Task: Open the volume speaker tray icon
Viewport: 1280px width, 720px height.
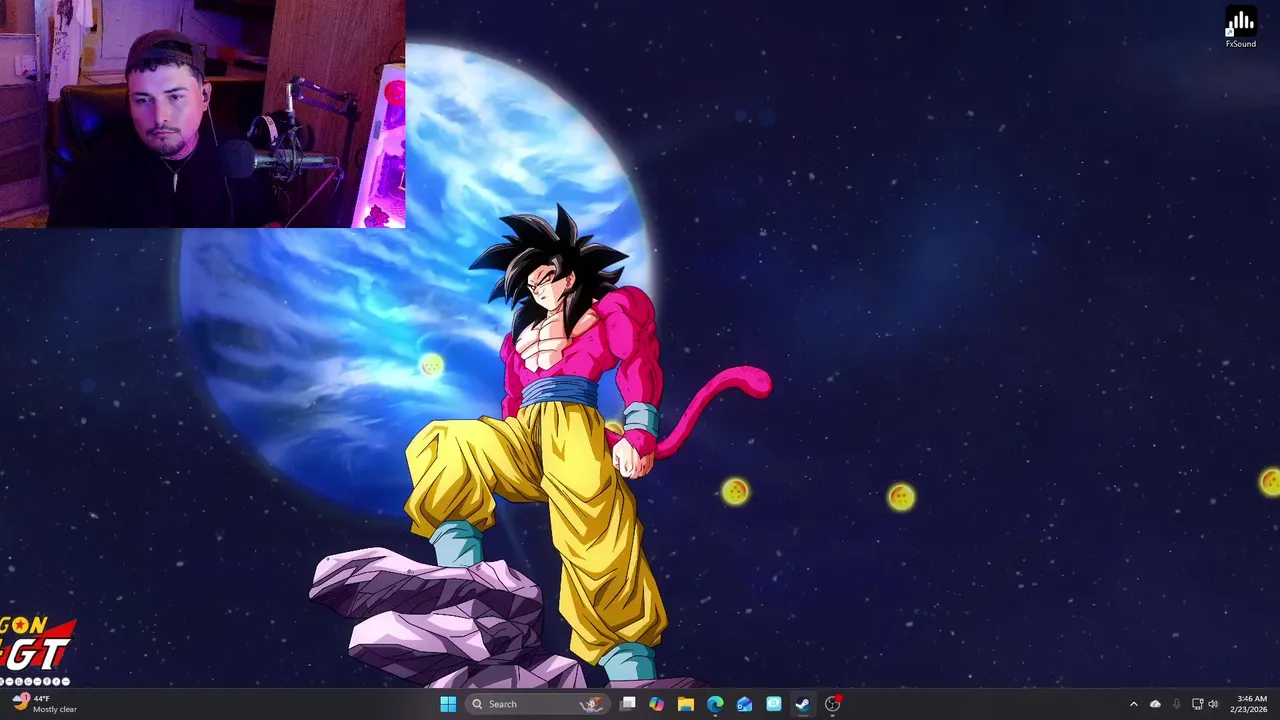Action: coord(1213,704)
